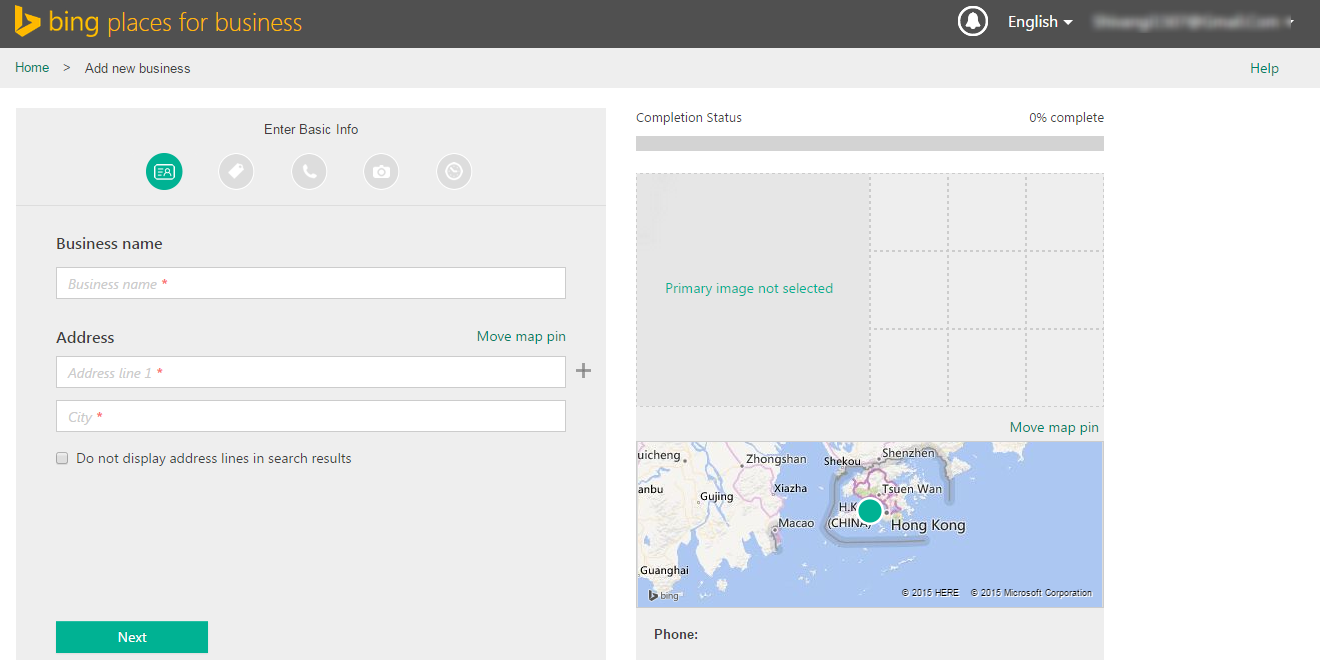This screenshot has height=660, width=1320.
Task: Click the Bing logo on the map
Action: pos(663,595)
